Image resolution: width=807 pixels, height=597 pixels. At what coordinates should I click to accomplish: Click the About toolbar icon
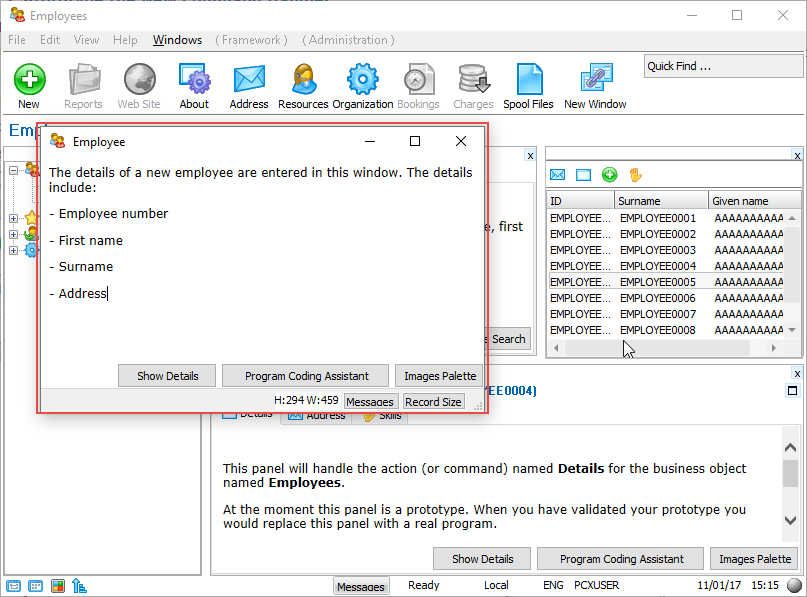point(195,80)
